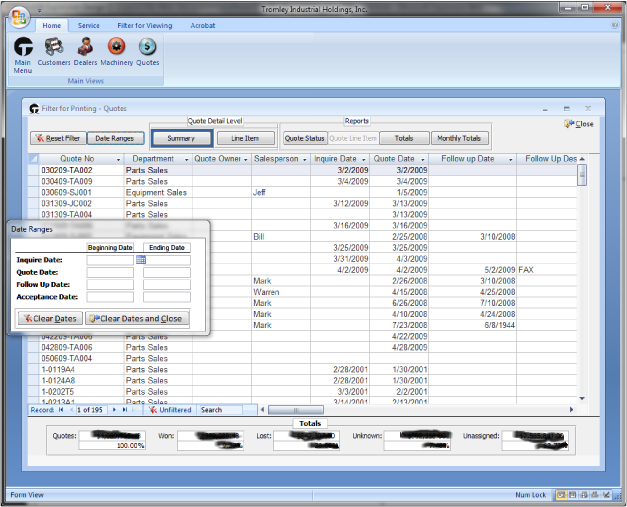
Task: Click the calendar date picker icon
Action: (x=141, y=260)
